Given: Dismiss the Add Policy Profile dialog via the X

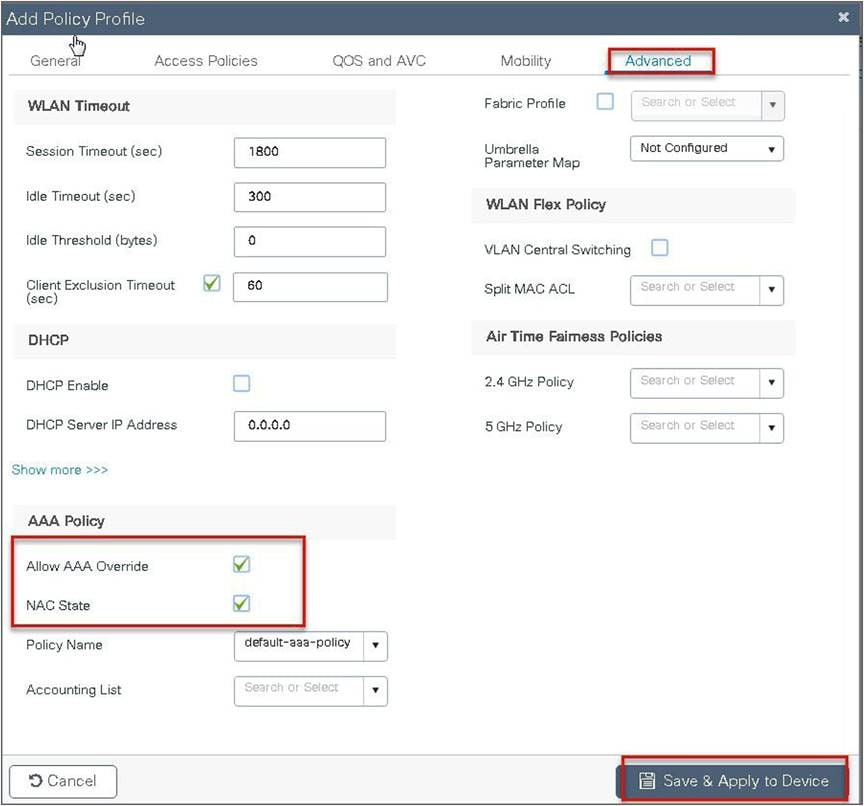Looking at the screenshot, I should tap(843, 16).
